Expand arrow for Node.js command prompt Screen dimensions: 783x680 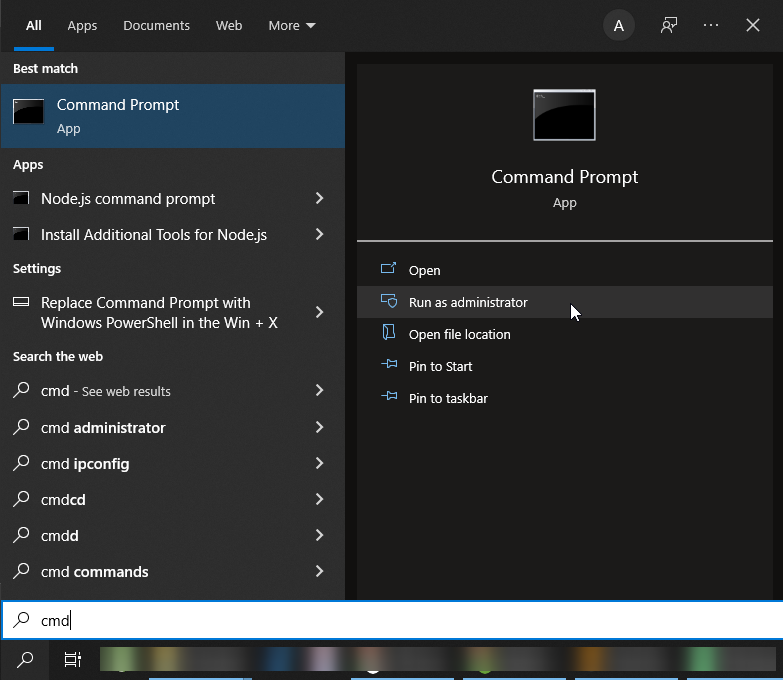[x=320, y=199]
